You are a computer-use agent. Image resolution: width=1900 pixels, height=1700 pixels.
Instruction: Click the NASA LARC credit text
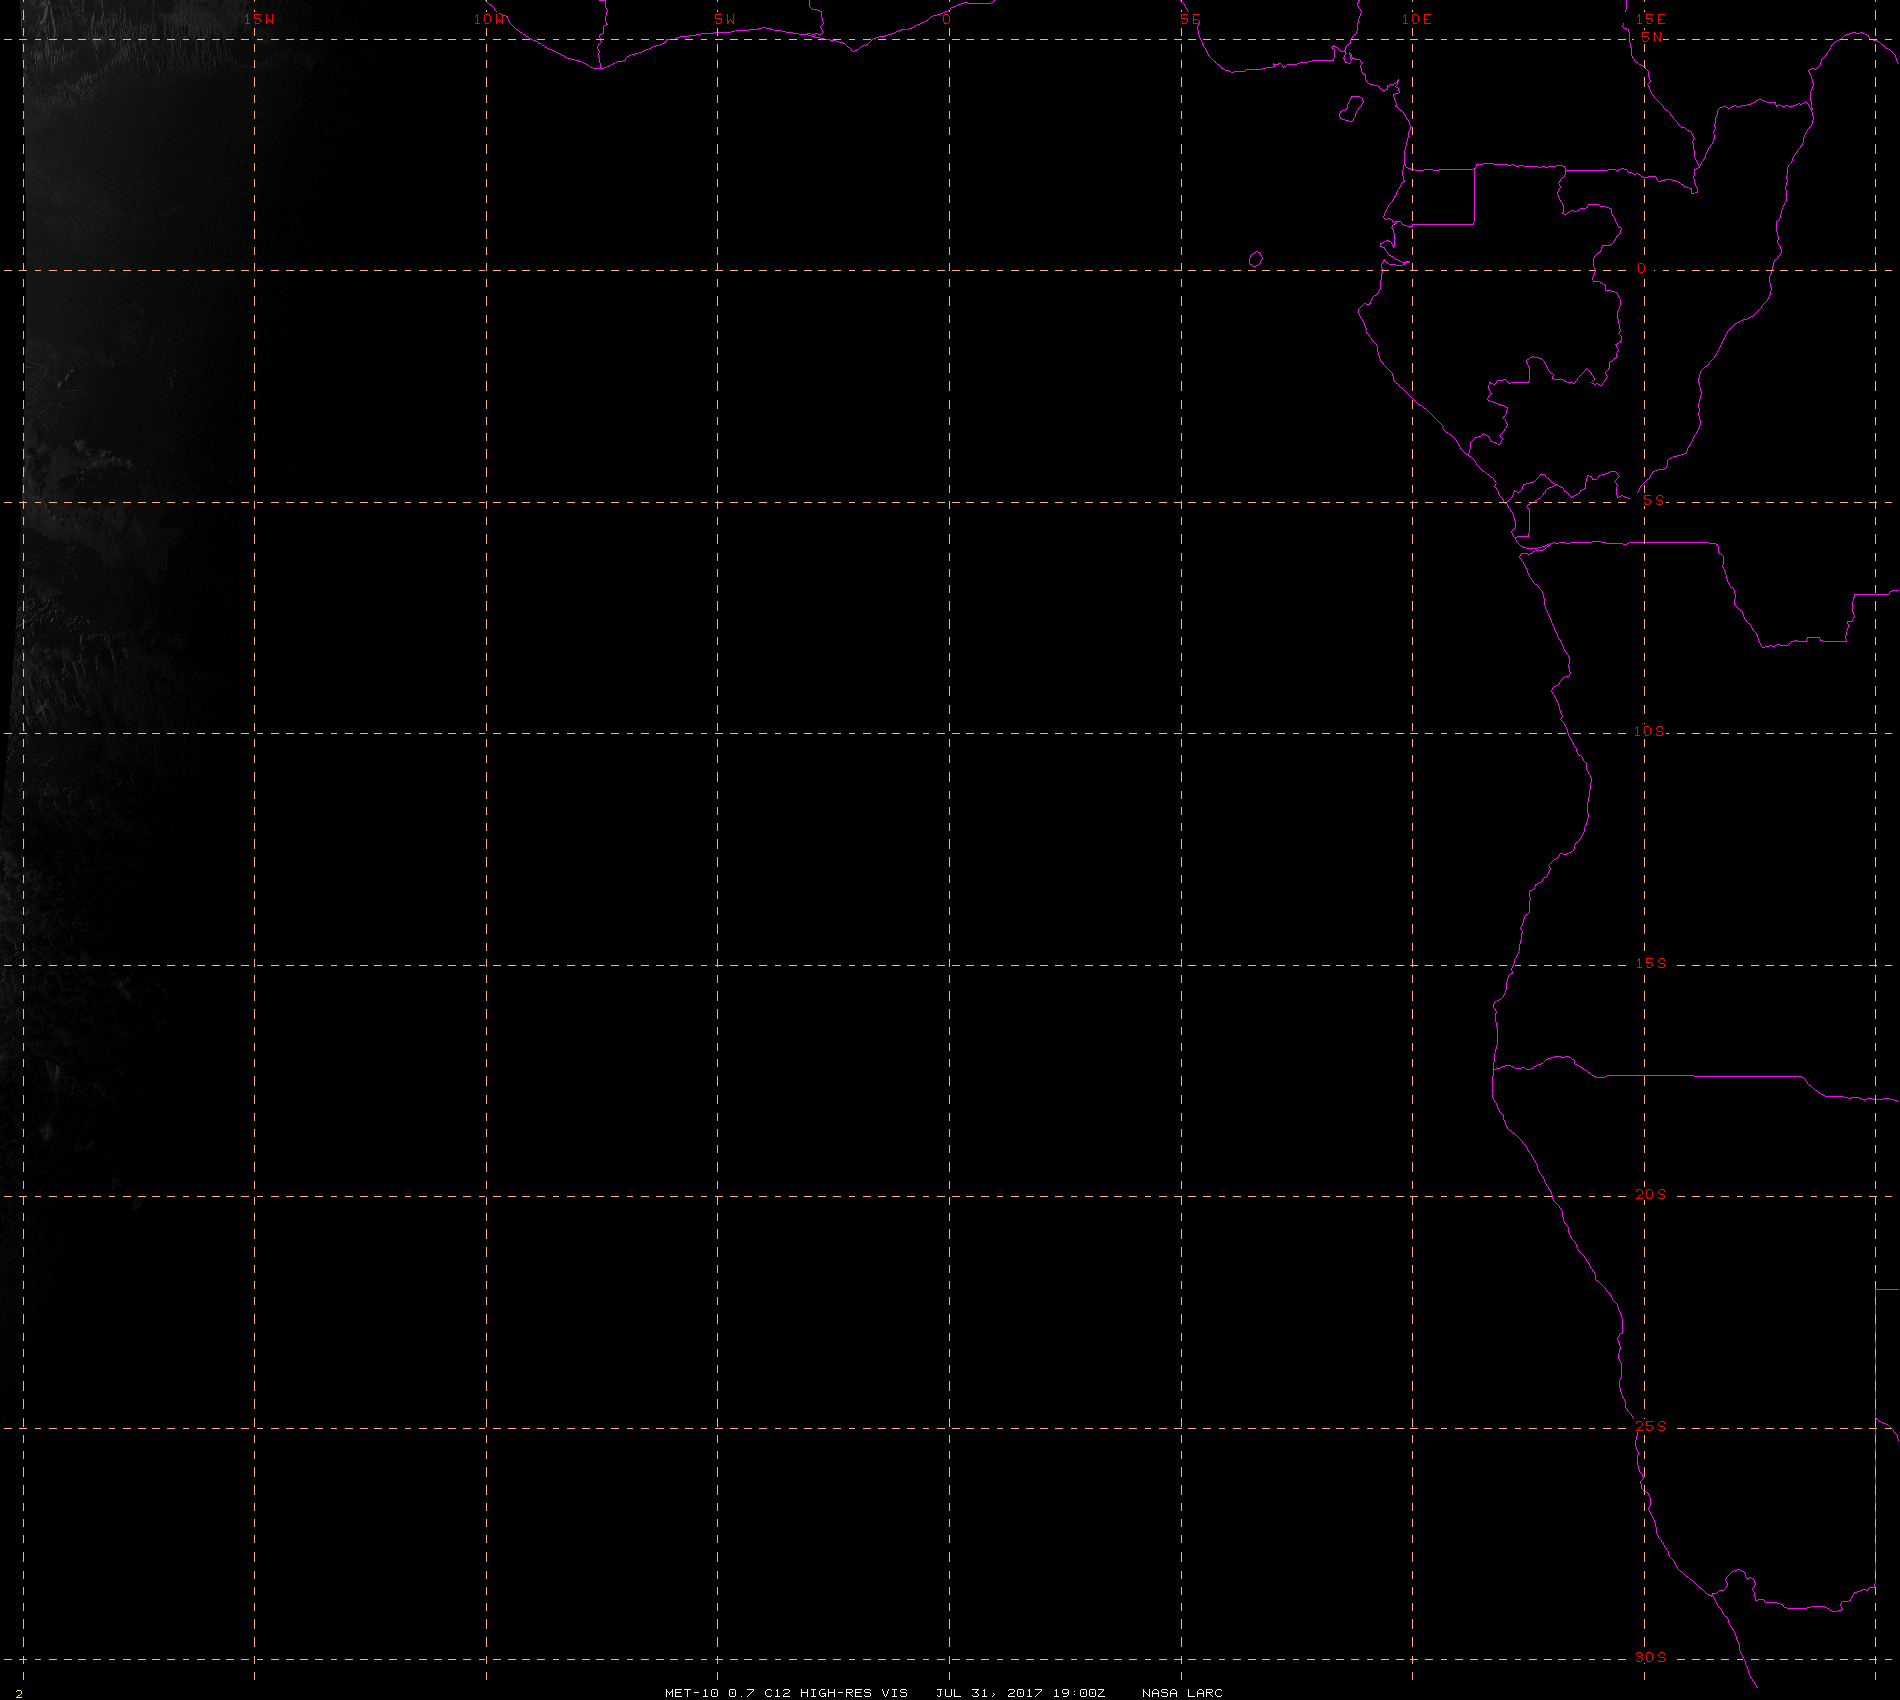(x=1182, y=1693)
